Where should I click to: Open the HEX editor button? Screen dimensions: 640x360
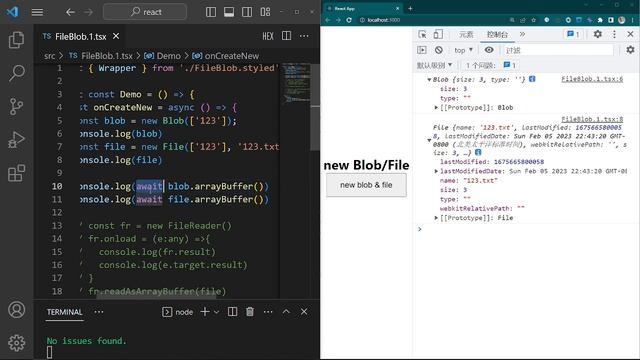tap(268, 36)
